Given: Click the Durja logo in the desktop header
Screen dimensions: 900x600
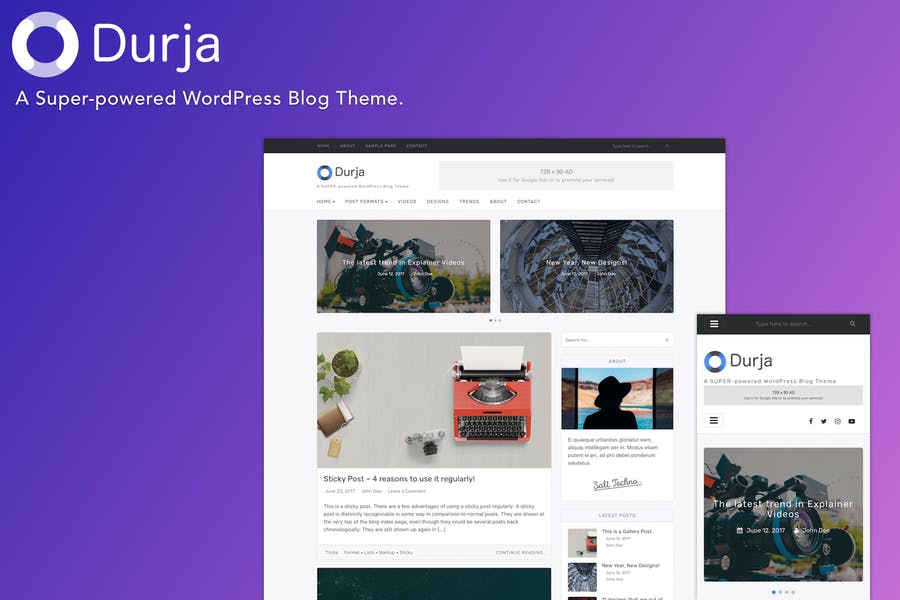Looking at the screenshot, I should [x=338, y=172].
